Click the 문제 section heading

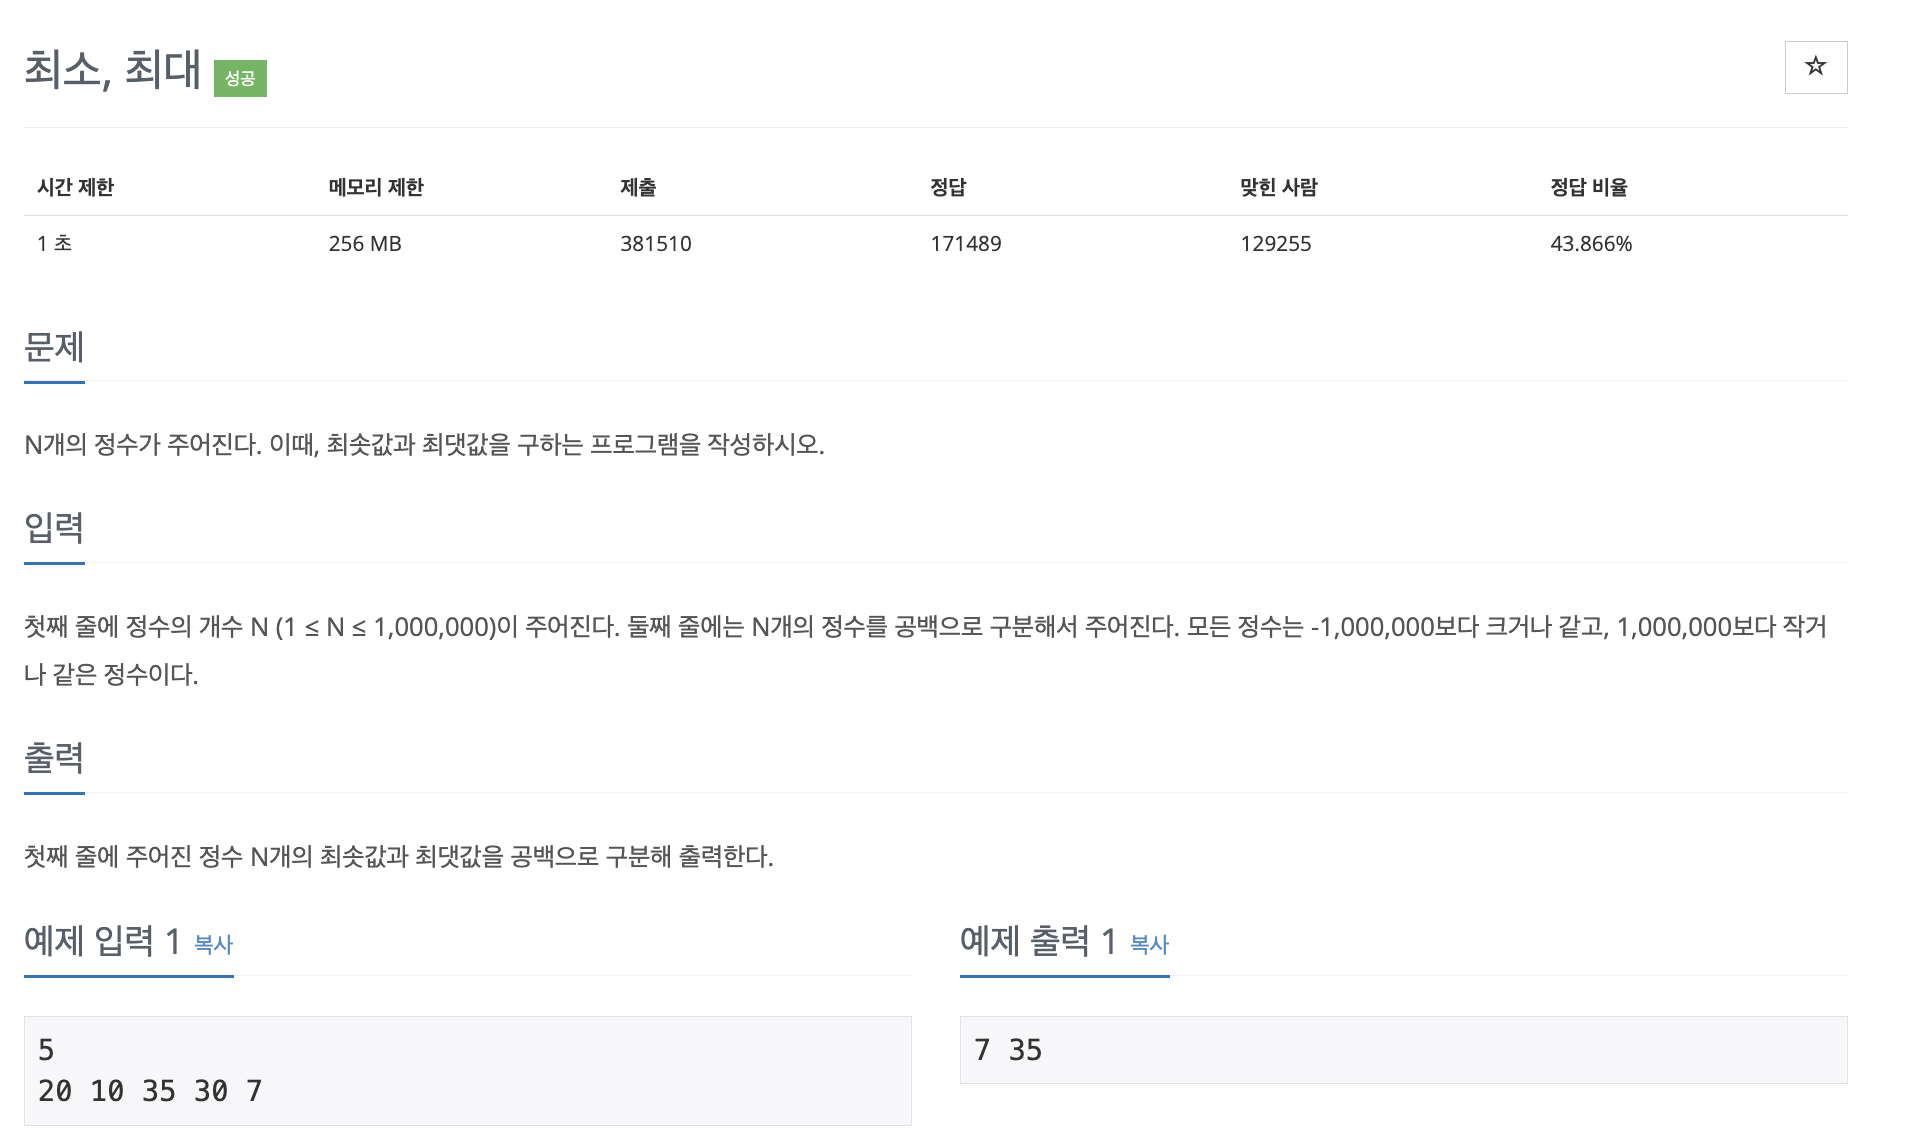pyautogui.click(x=54, y=347)
